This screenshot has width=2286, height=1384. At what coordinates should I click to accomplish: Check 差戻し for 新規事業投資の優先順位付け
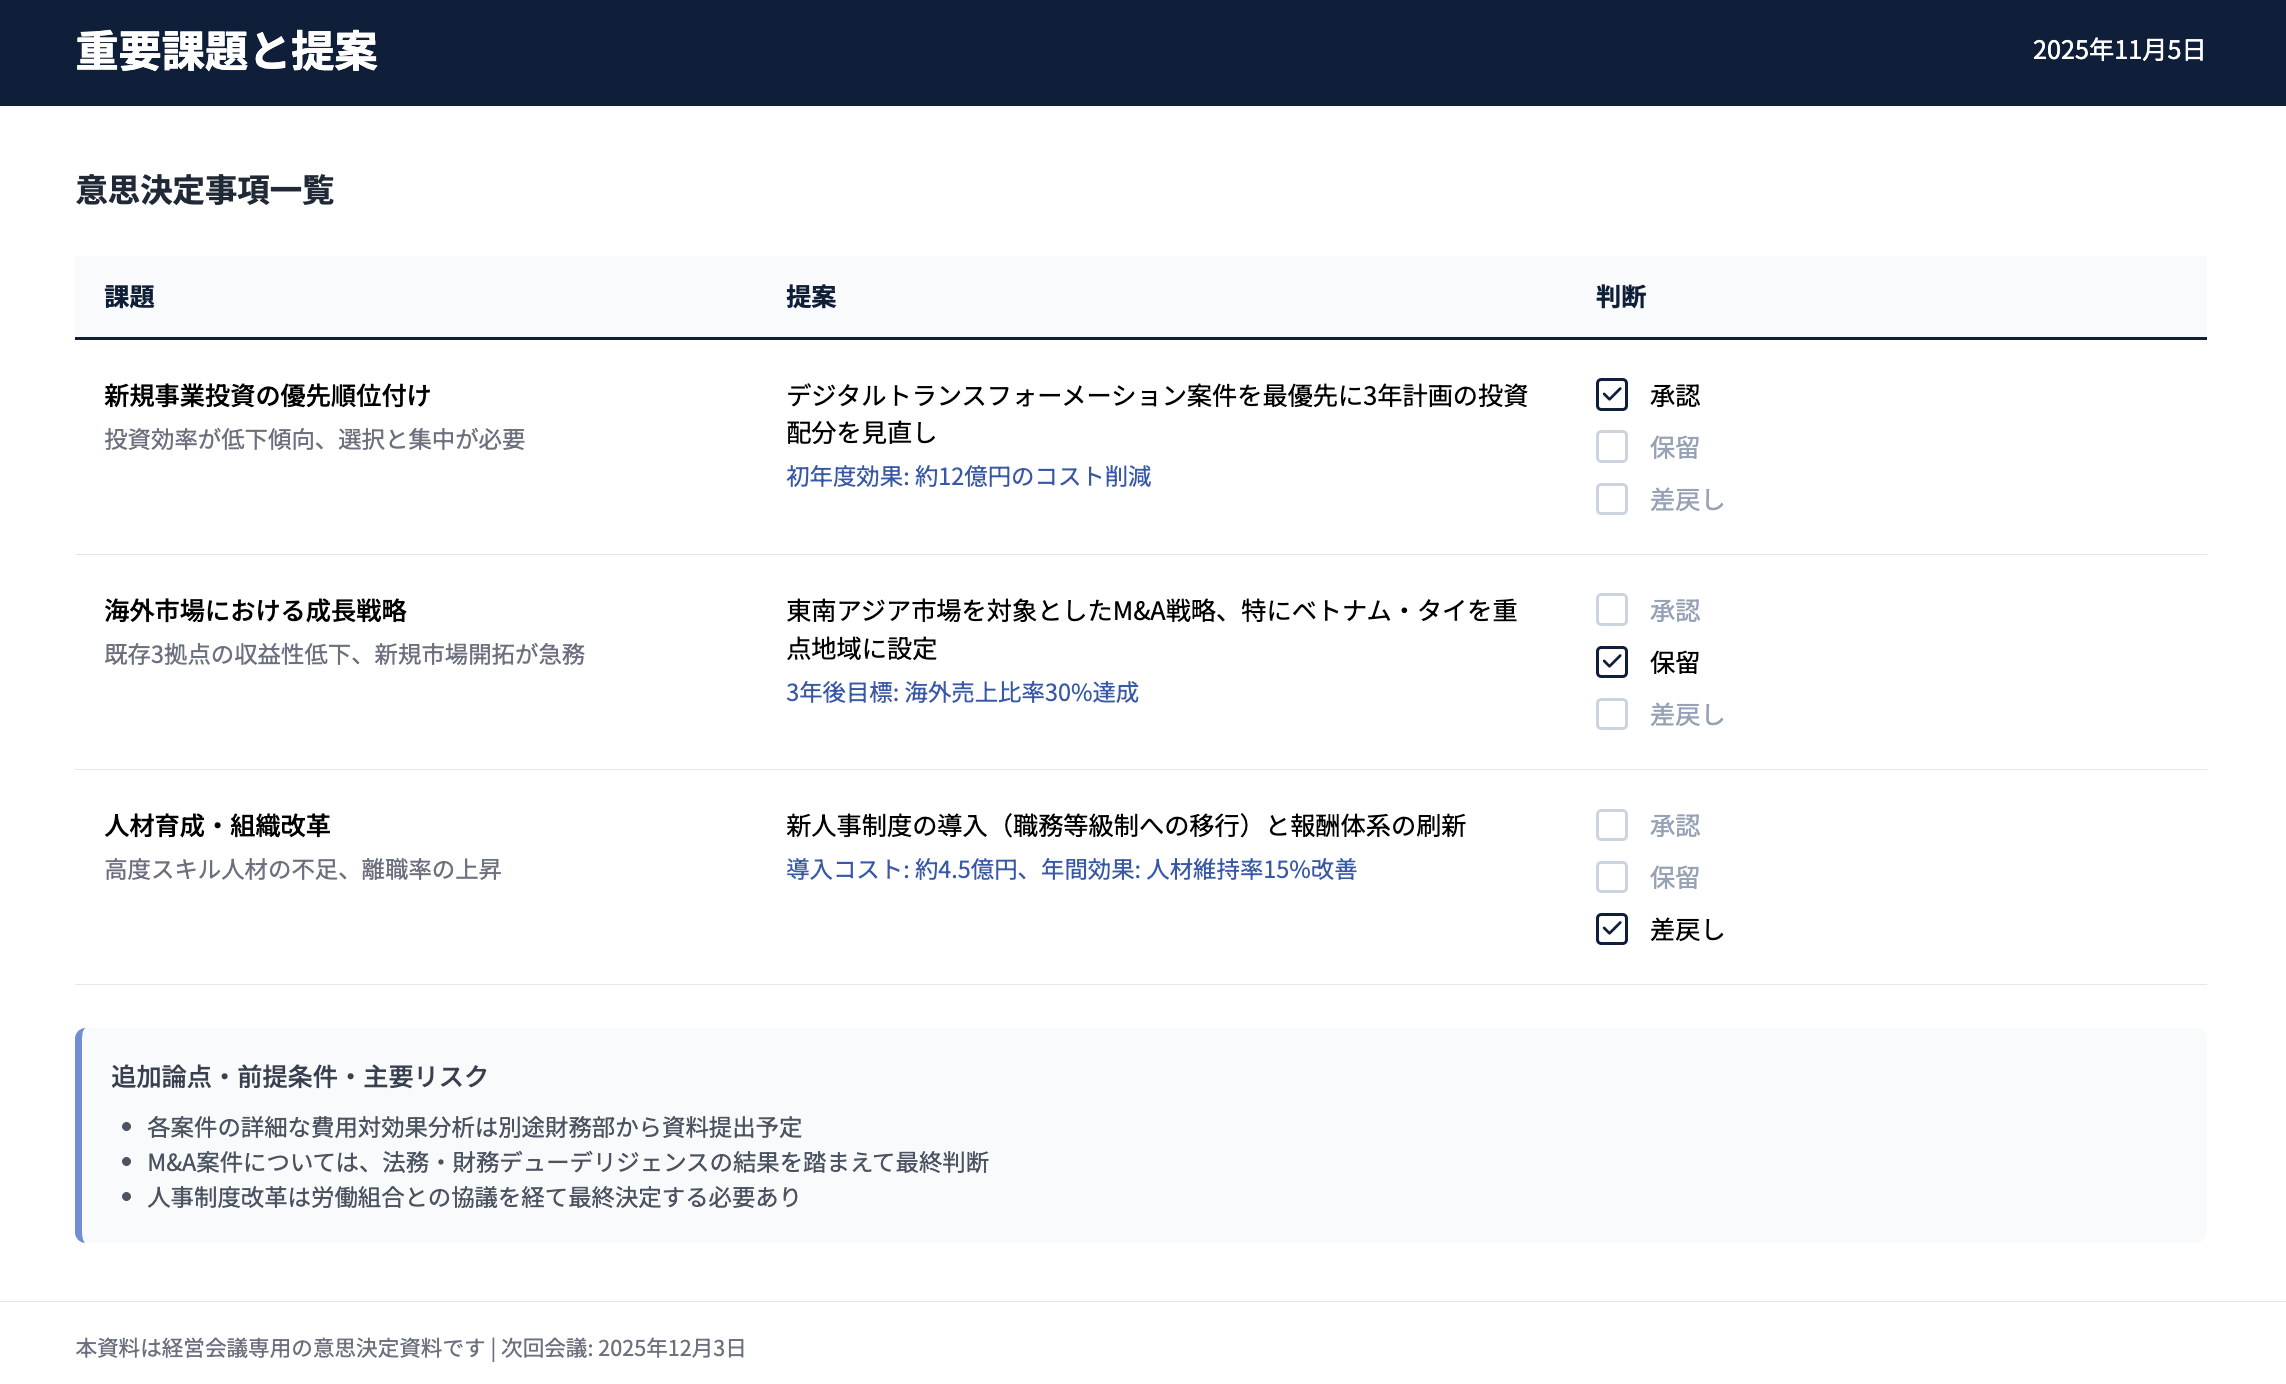[x=1611, y=501]
